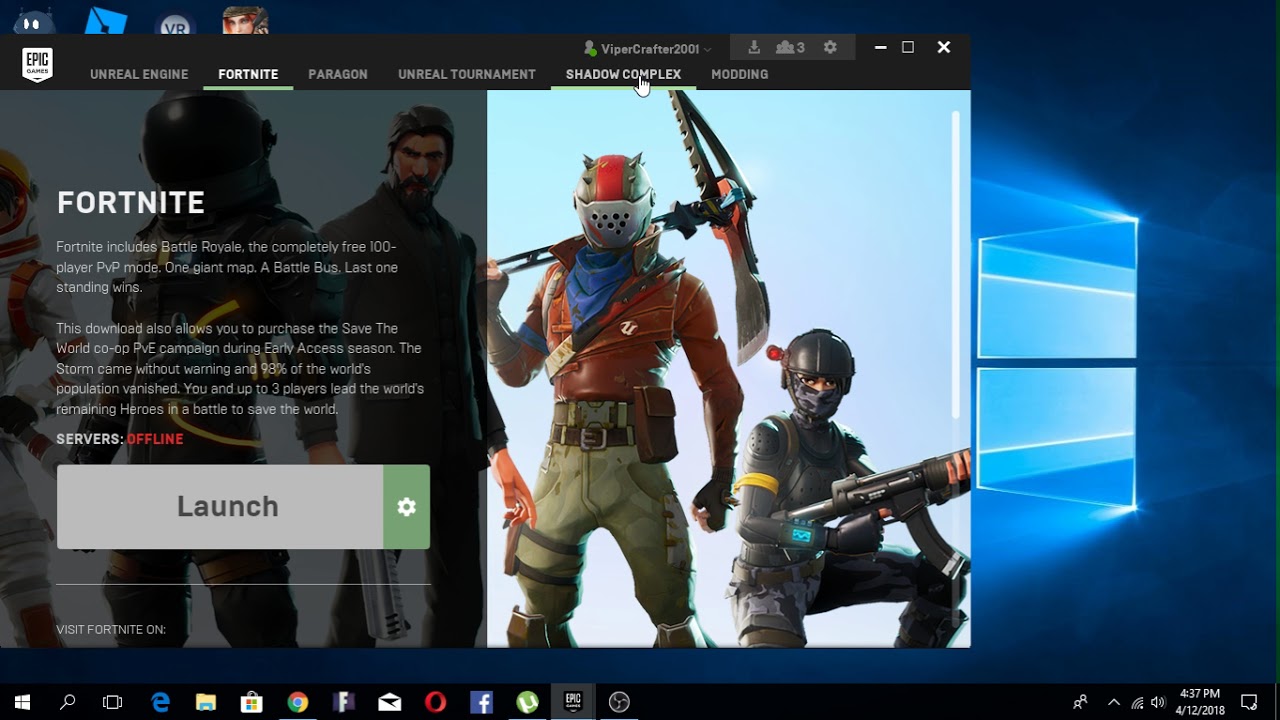
Task: Expand hidden system tray icons chevron
Action: (x=1114, y=702)
